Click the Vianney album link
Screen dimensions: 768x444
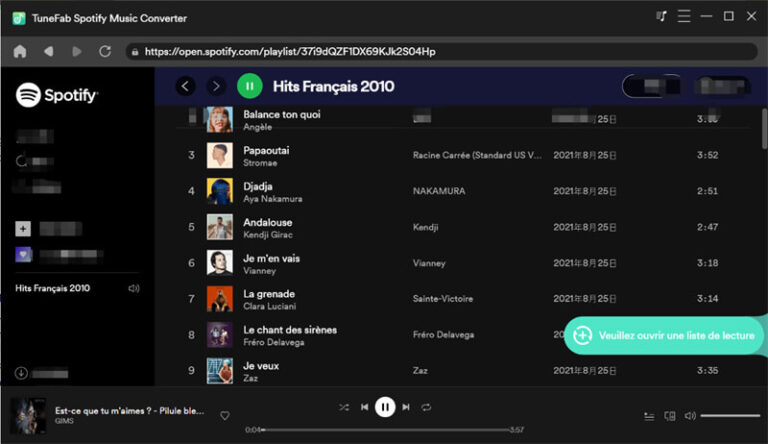[429, 263]
